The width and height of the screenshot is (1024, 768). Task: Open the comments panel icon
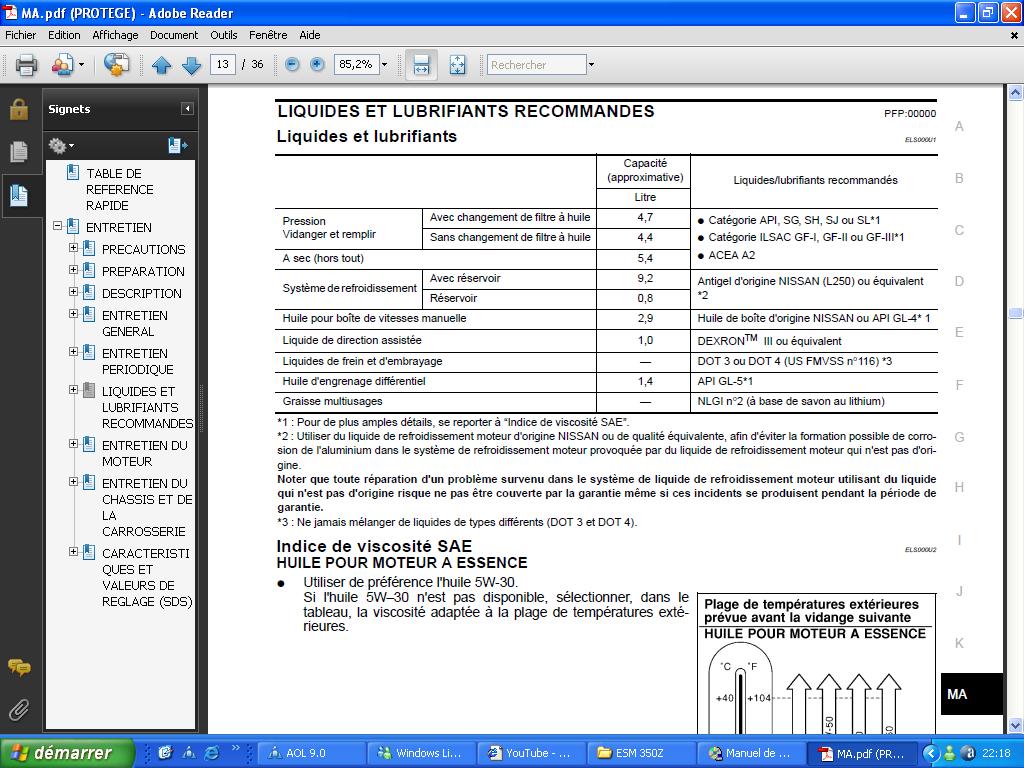click(x=19, y=667)
